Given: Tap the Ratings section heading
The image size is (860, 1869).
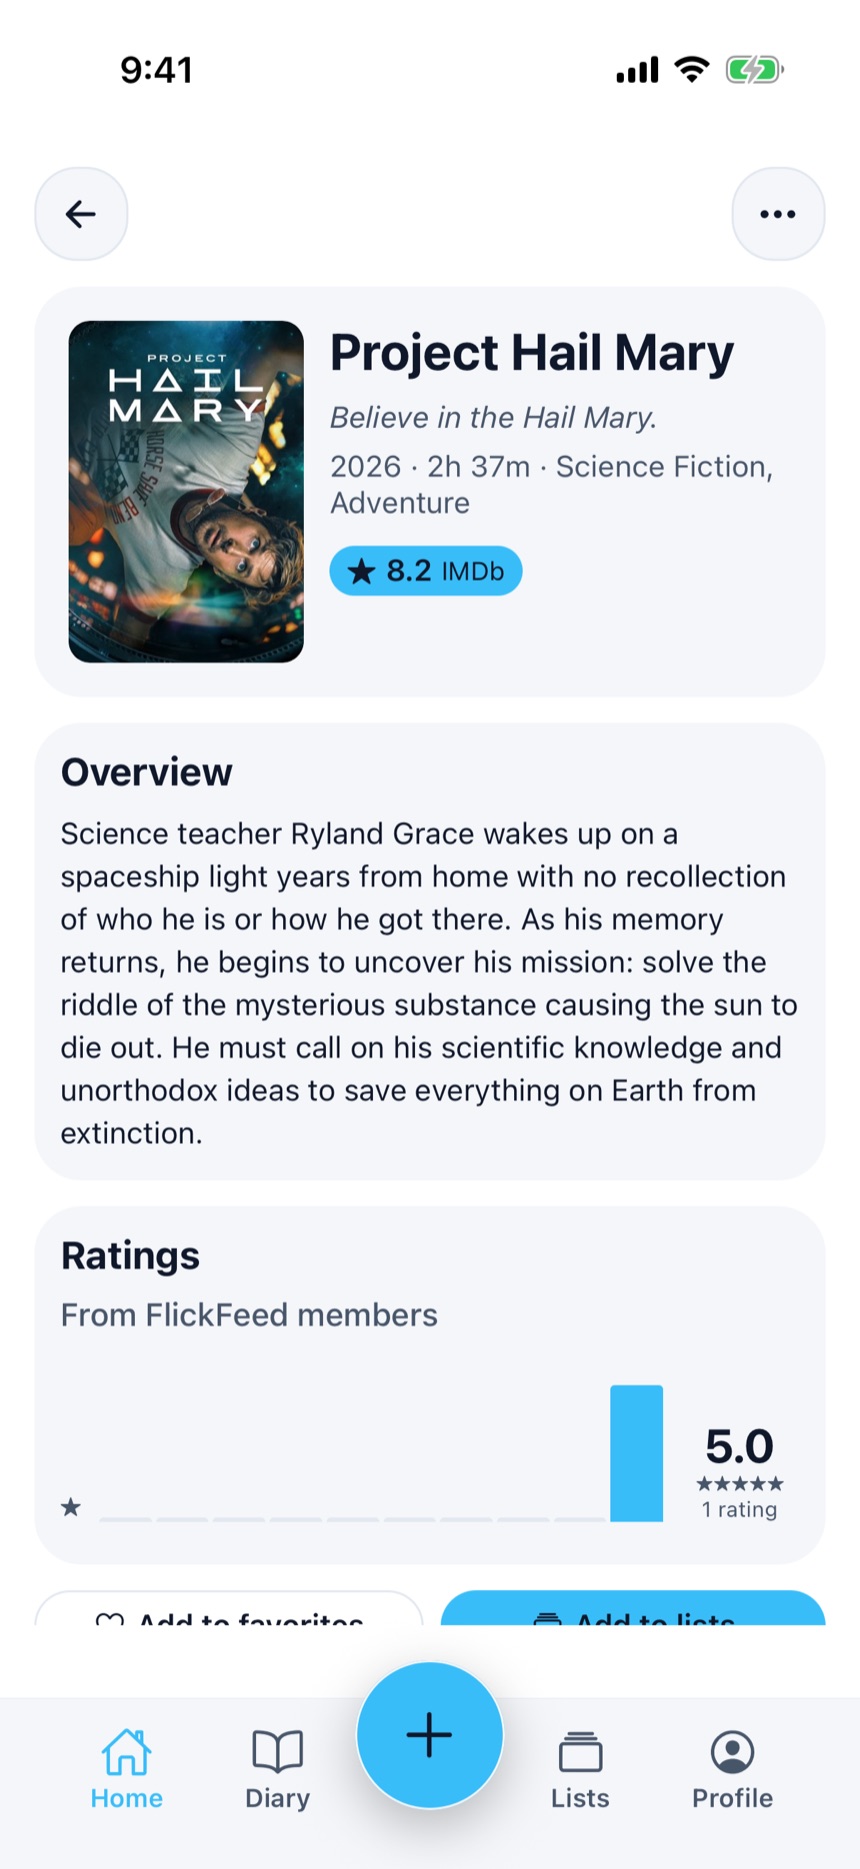Looking at the screenshot, I should click(130, 1256).
